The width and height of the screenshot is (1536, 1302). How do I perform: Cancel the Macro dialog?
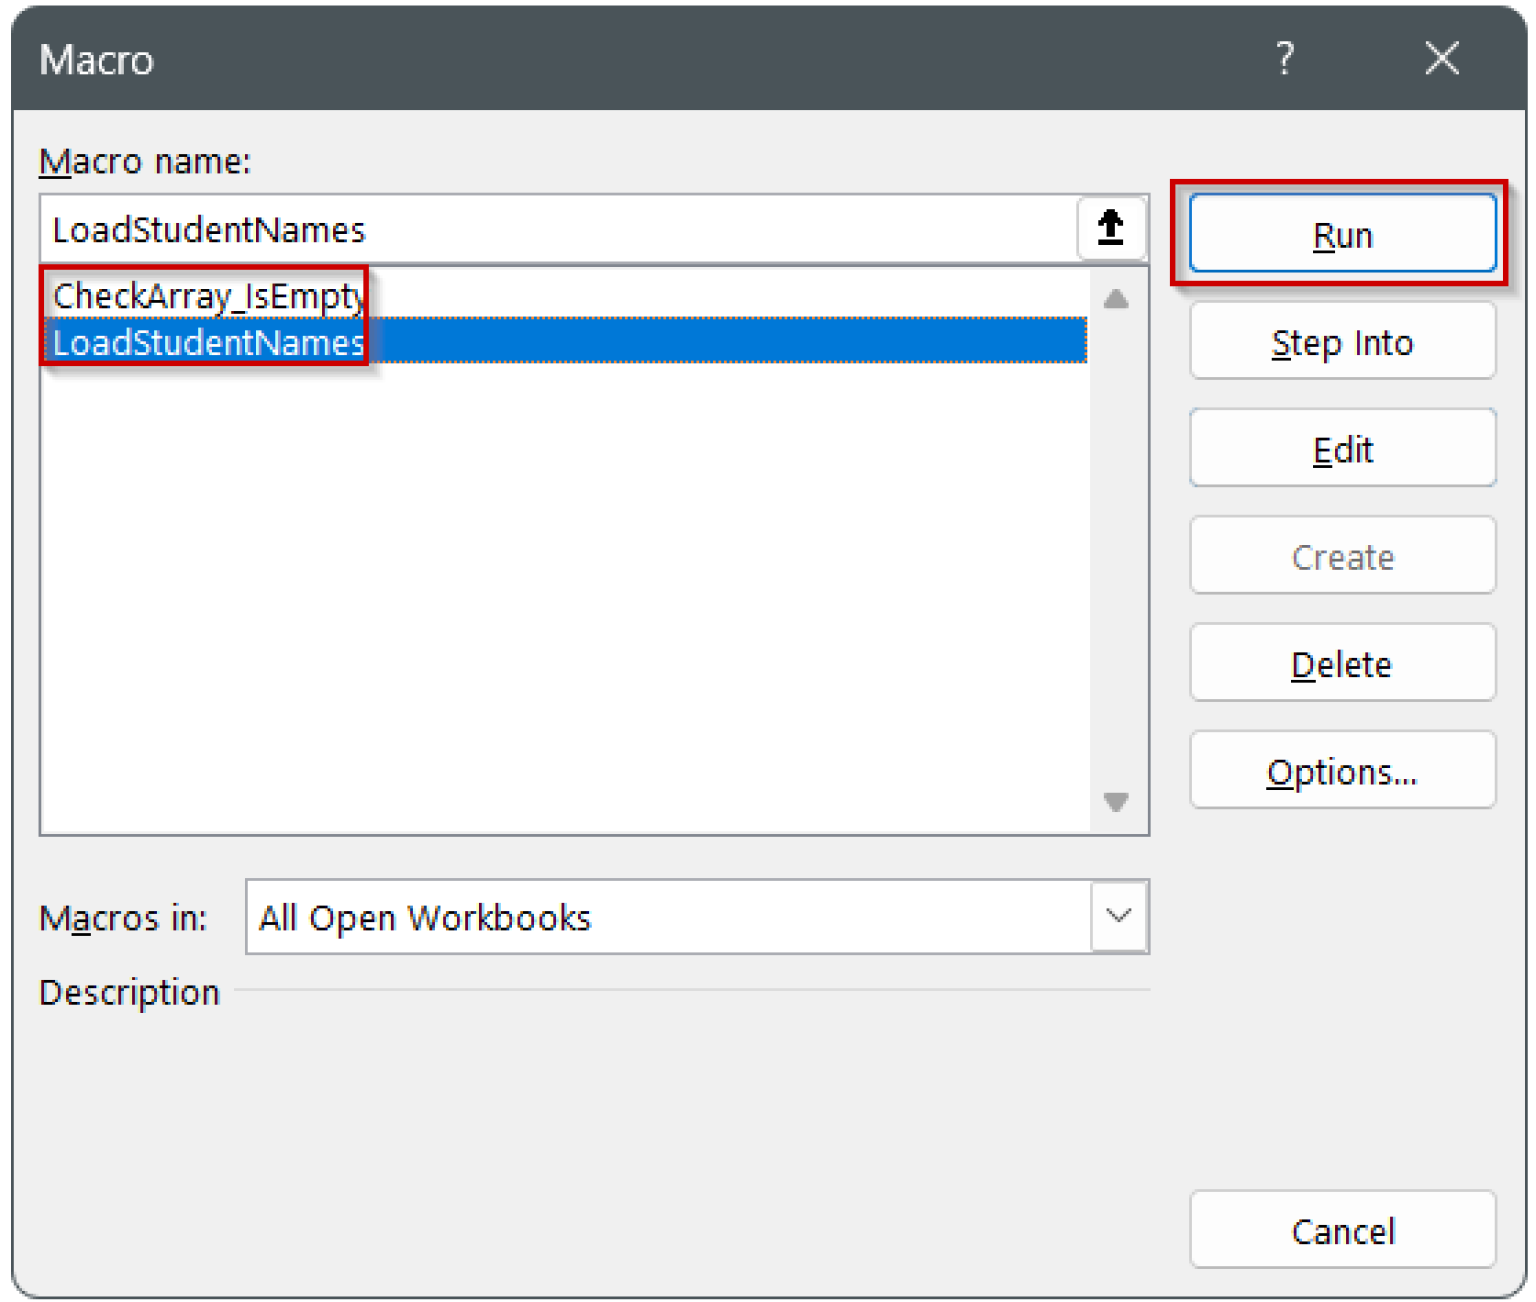[1341, 1230]
